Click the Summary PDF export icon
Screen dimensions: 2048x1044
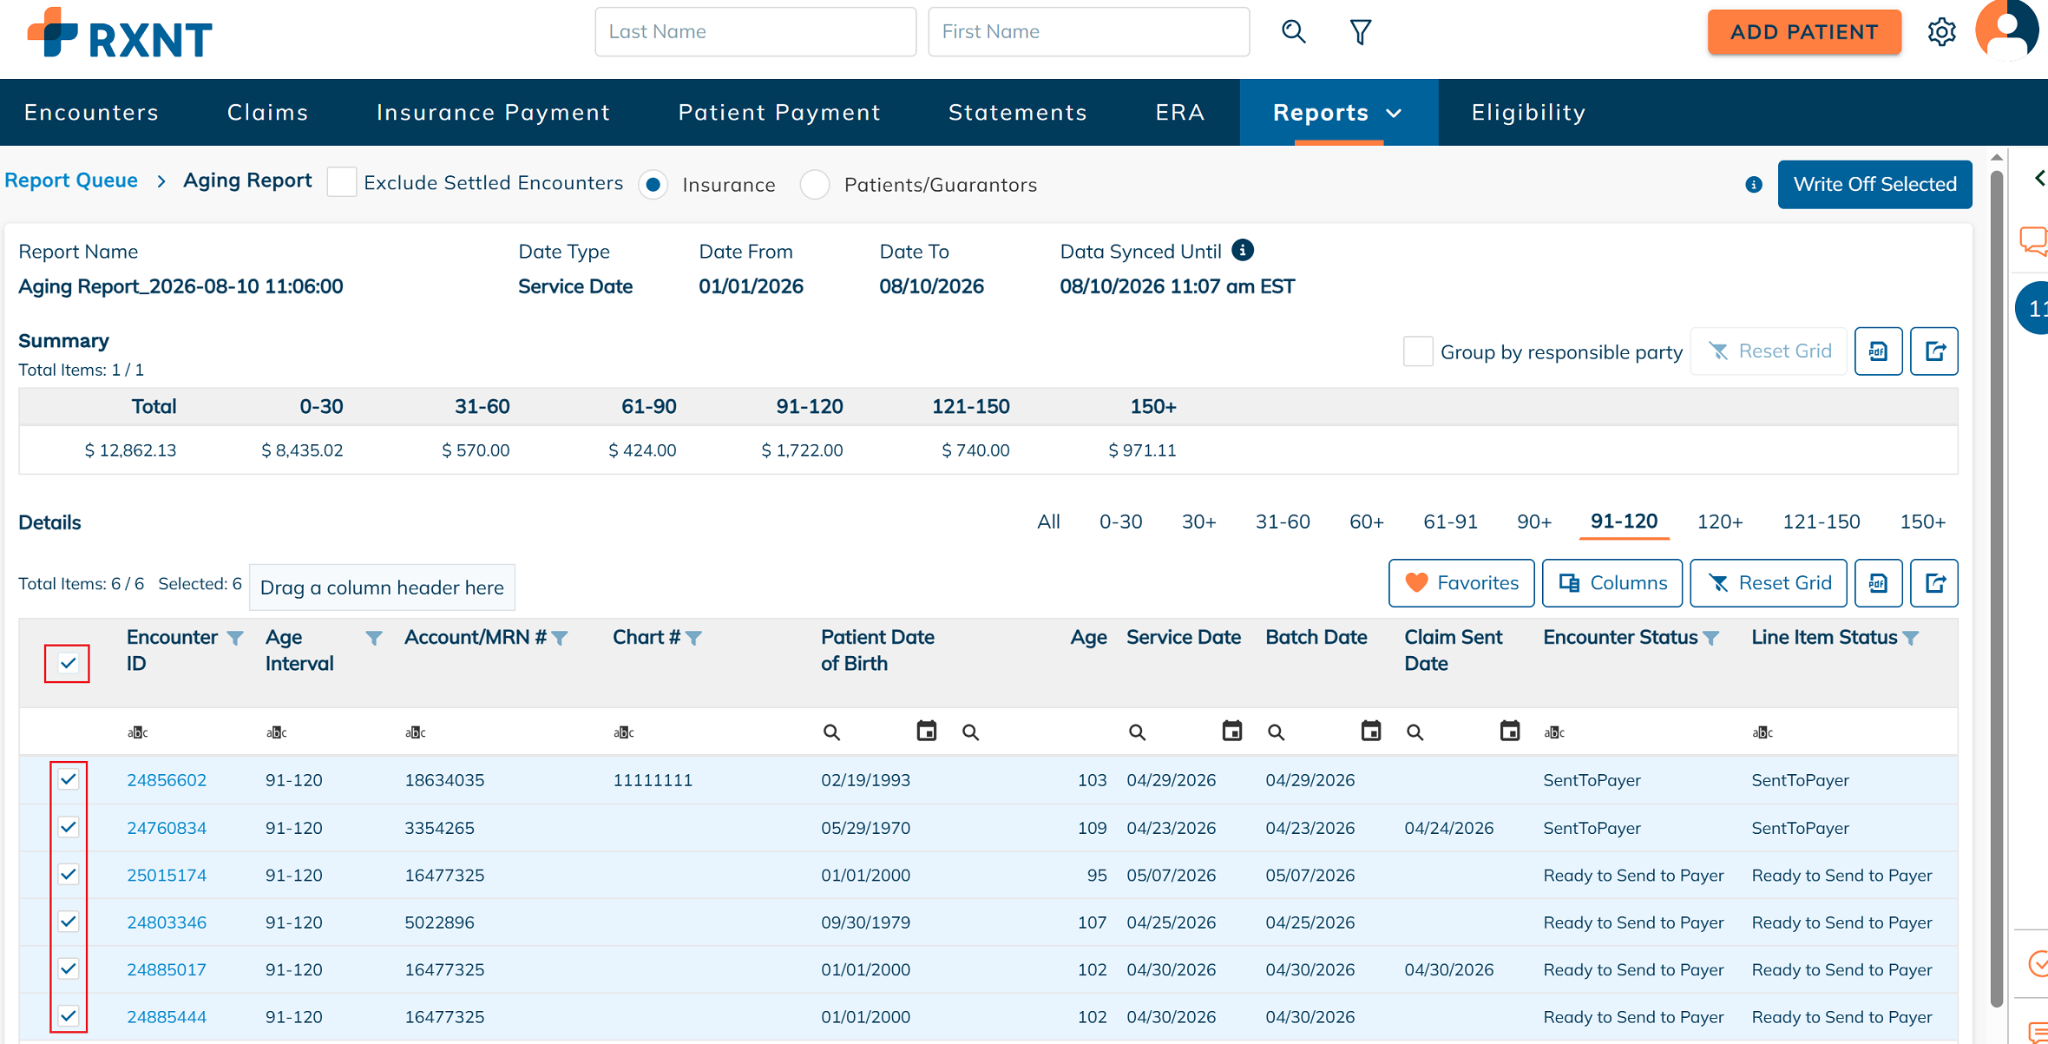pyautogui.click(x=1878, y=351)
